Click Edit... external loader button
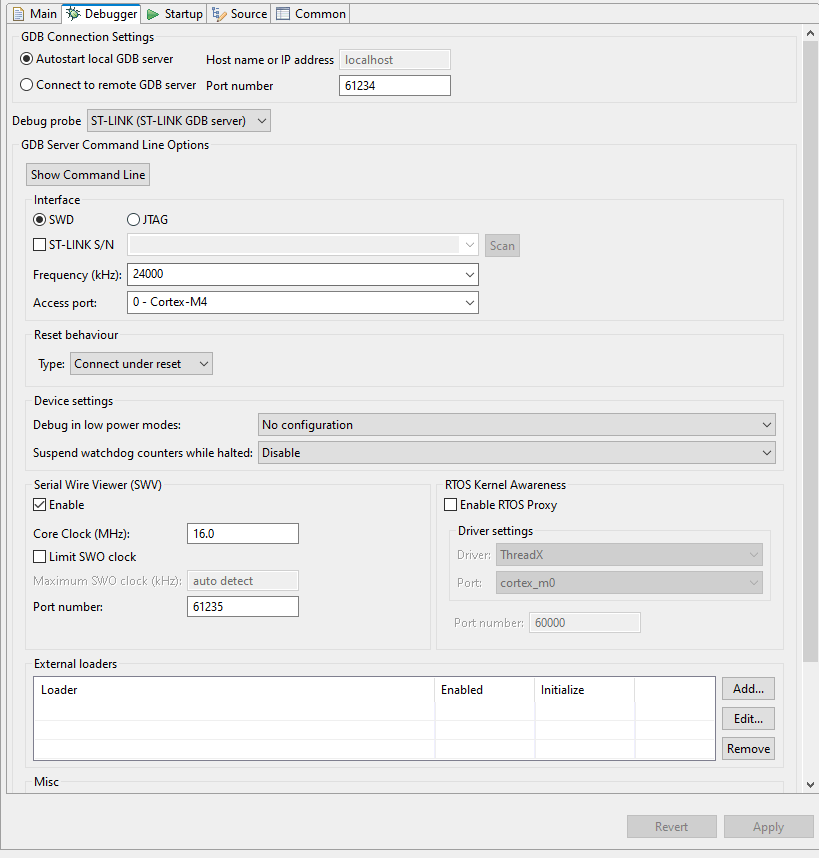Screen dimensions: 819x858 pos(748,719)
